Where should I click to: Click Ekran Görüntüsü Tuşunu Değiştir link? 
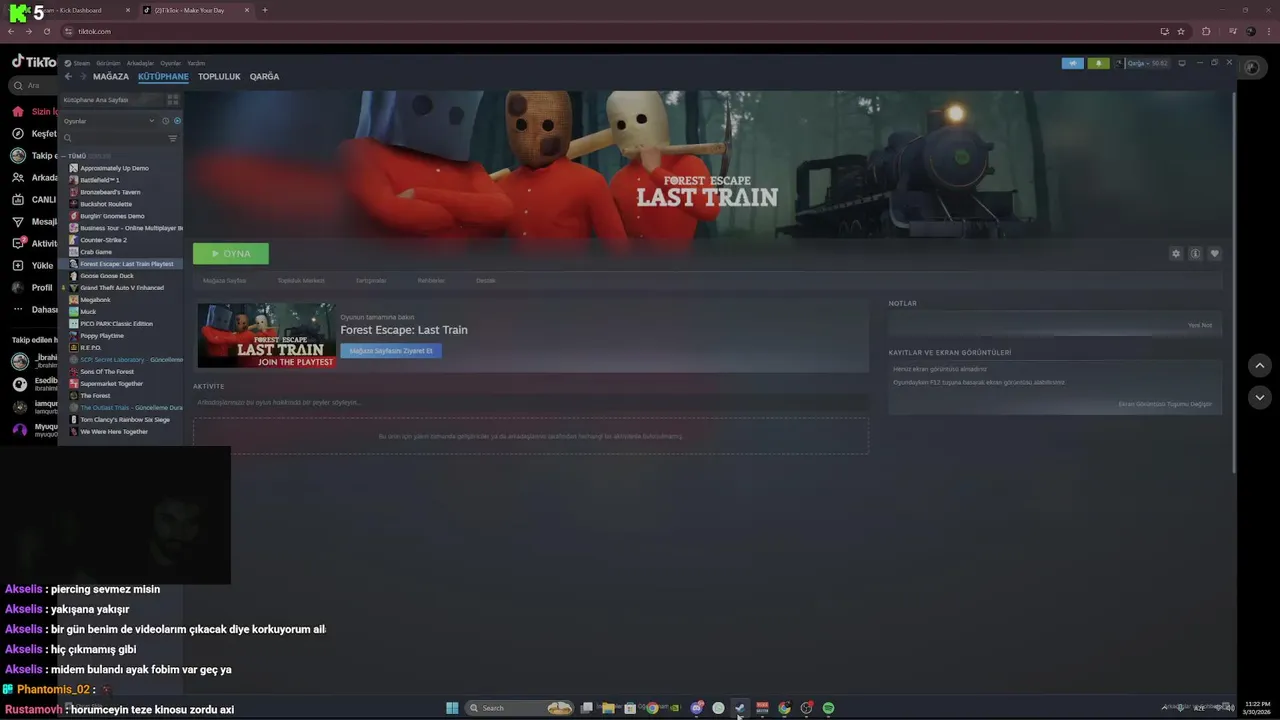1165,404
